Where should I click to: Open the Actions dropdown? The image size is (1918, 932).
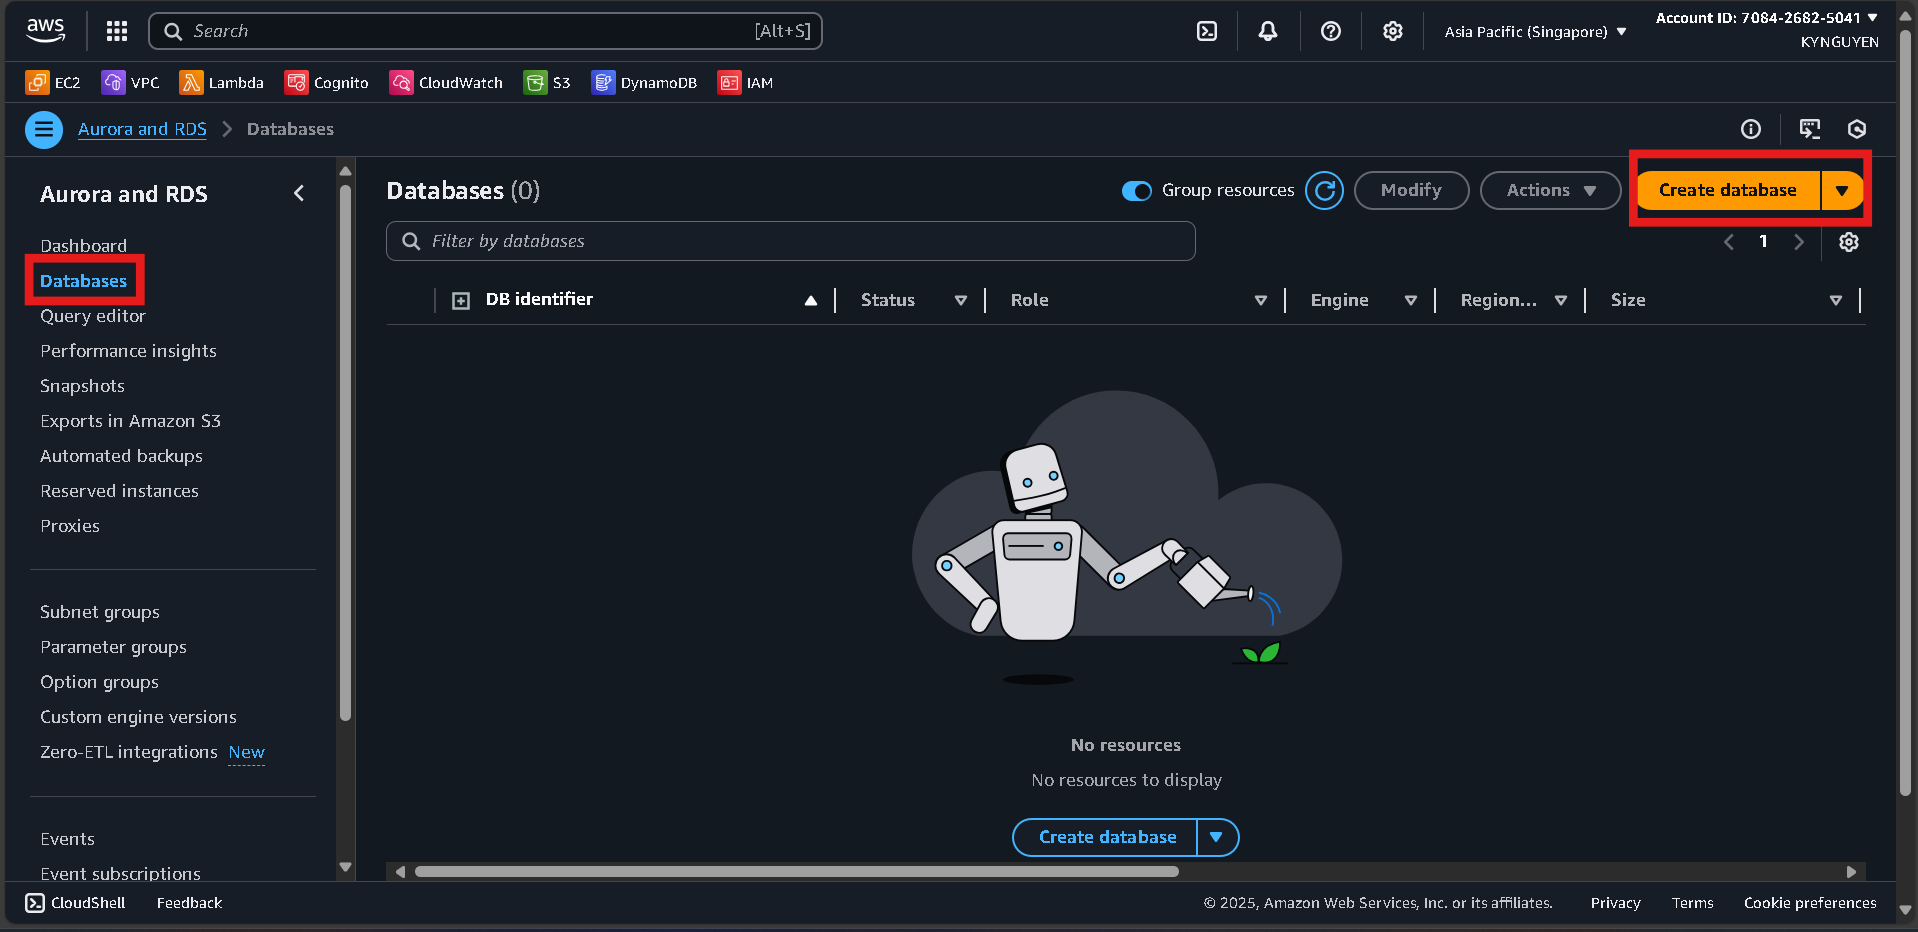[1549, 190]
